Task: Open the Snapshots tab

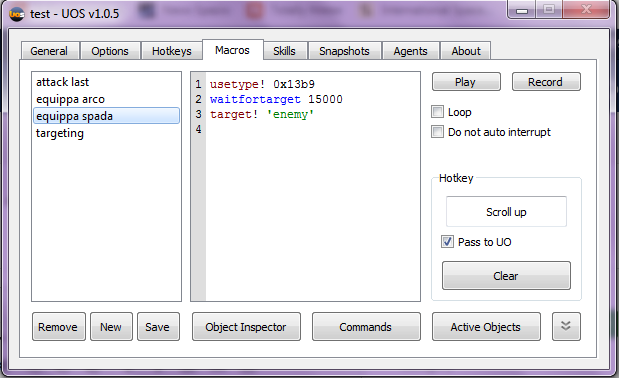Action: (x=344, y=51)
